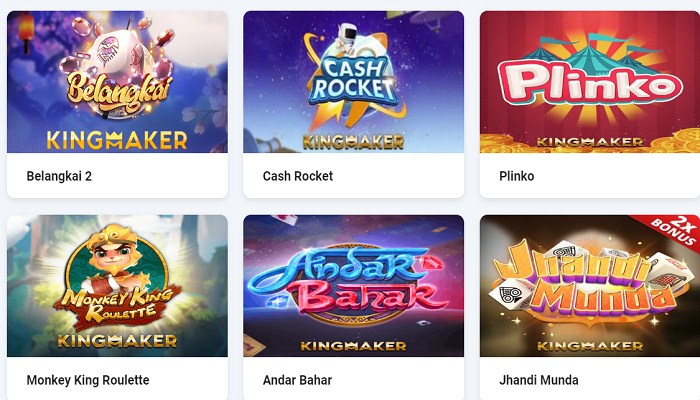Click the Jhandi Munda title text

539,380
